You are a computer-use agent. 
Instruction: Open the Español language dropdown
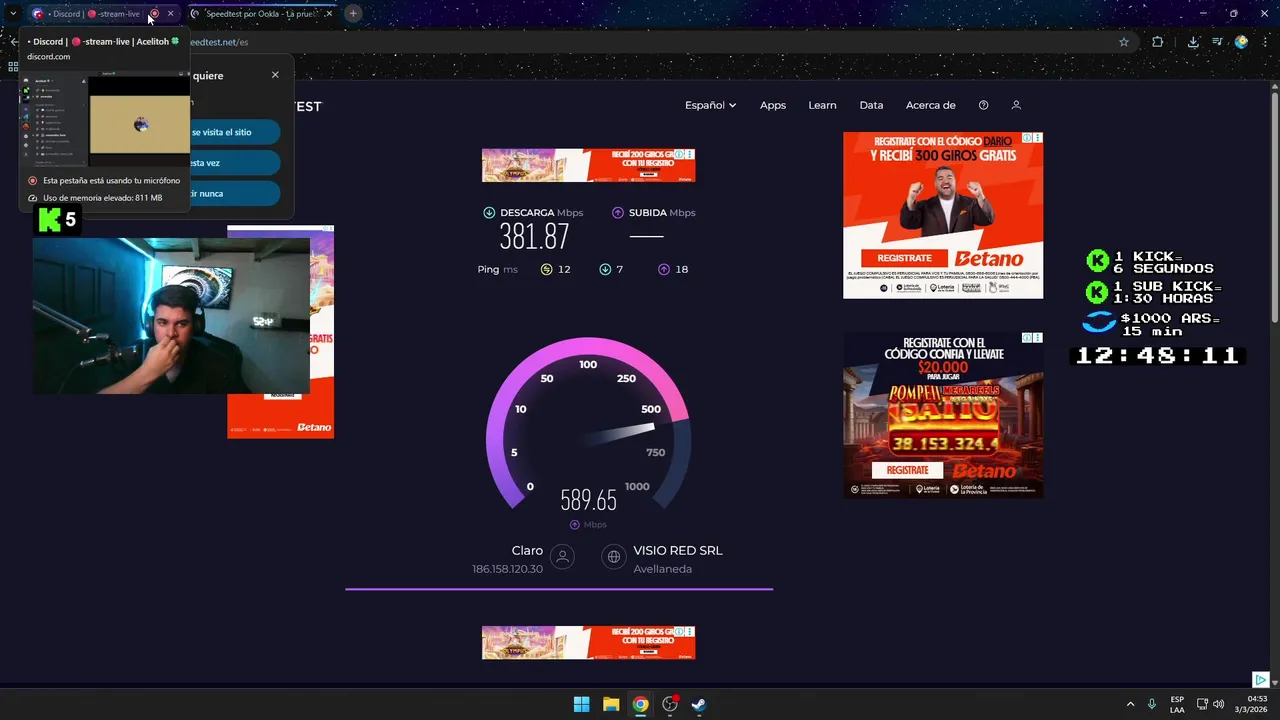pyautogui.click(x=710, y=105)
